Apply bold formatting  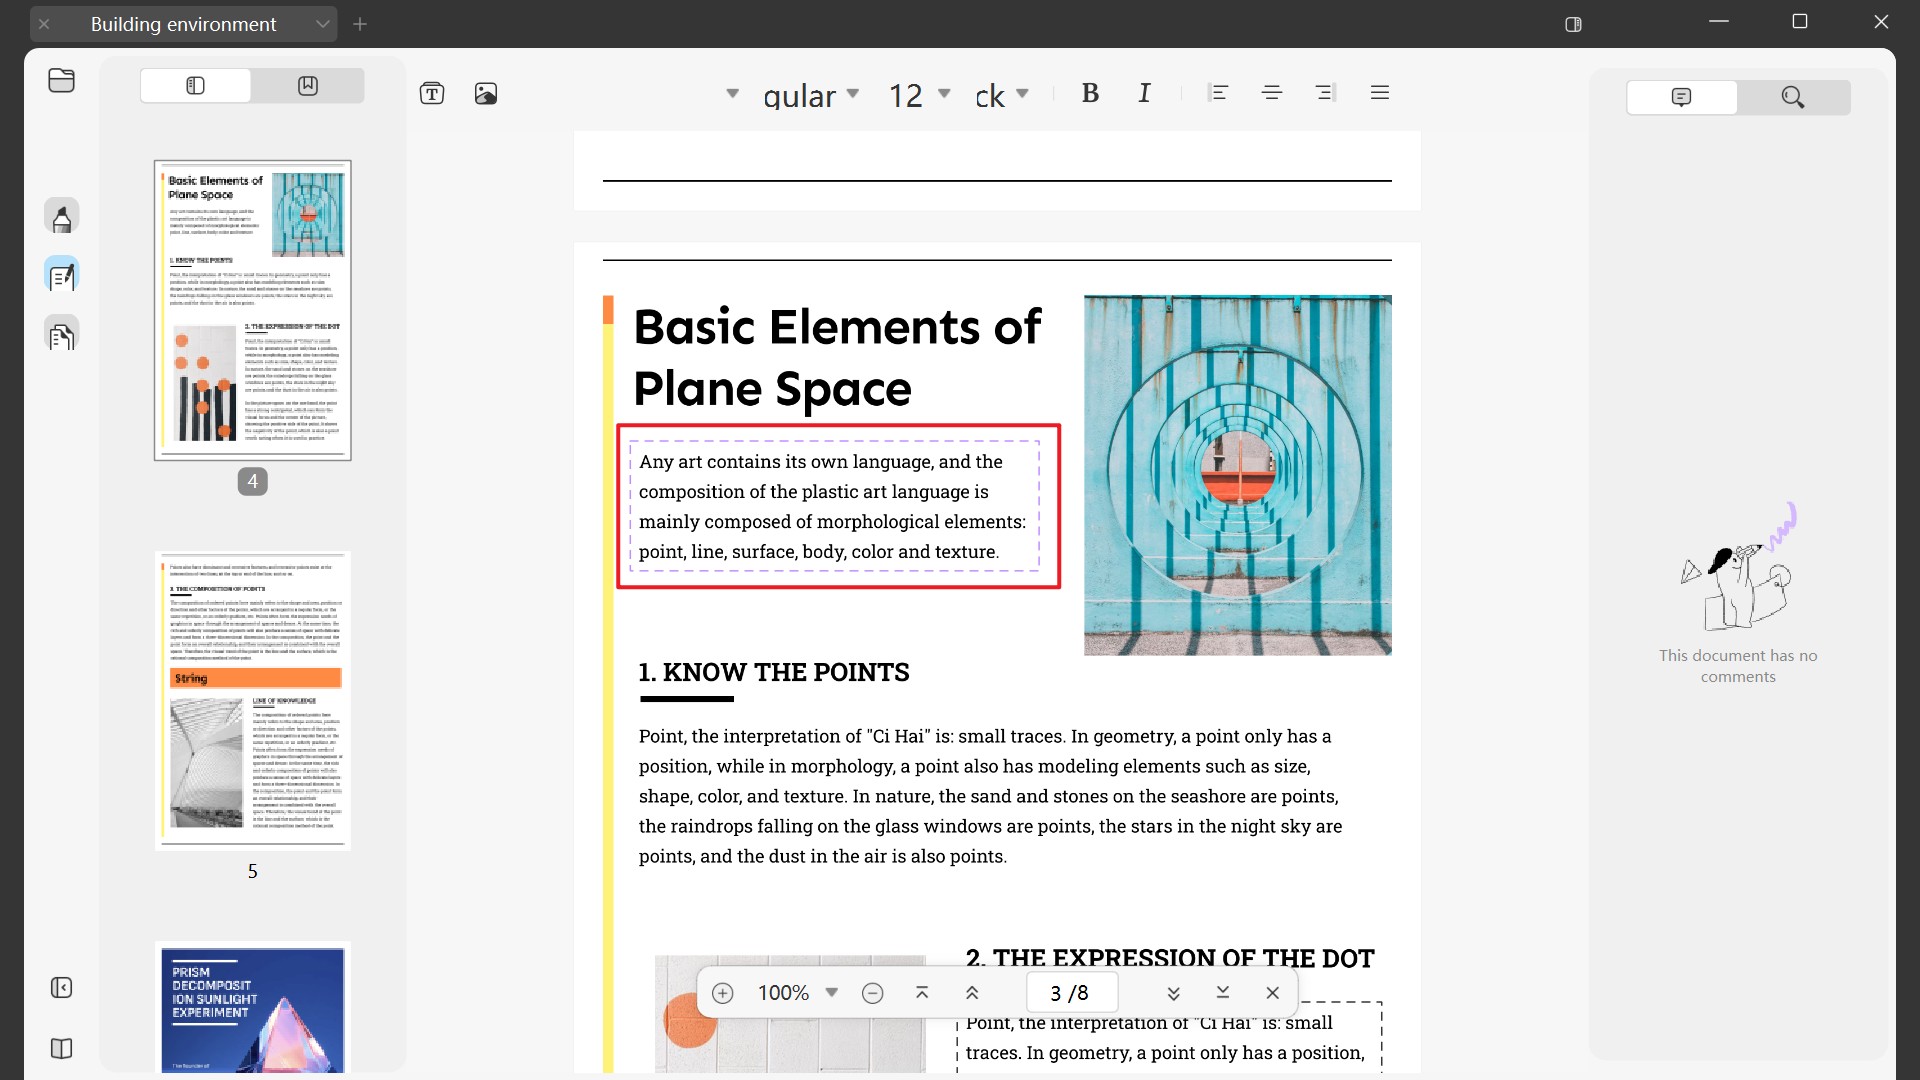pyautogui.click(x=1090, y=93)
